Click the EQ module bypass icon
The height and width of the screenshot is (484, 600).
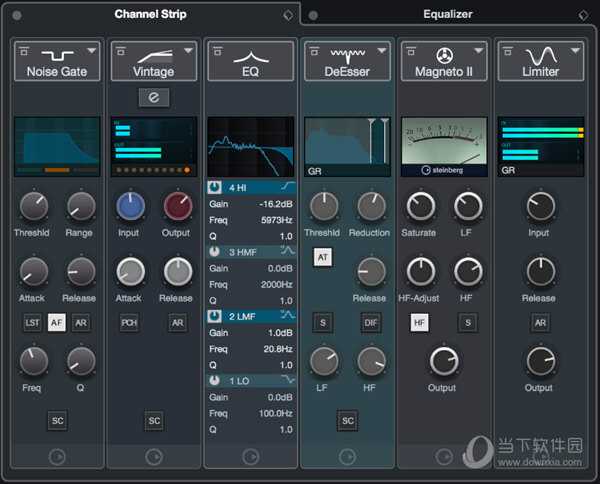218,51
